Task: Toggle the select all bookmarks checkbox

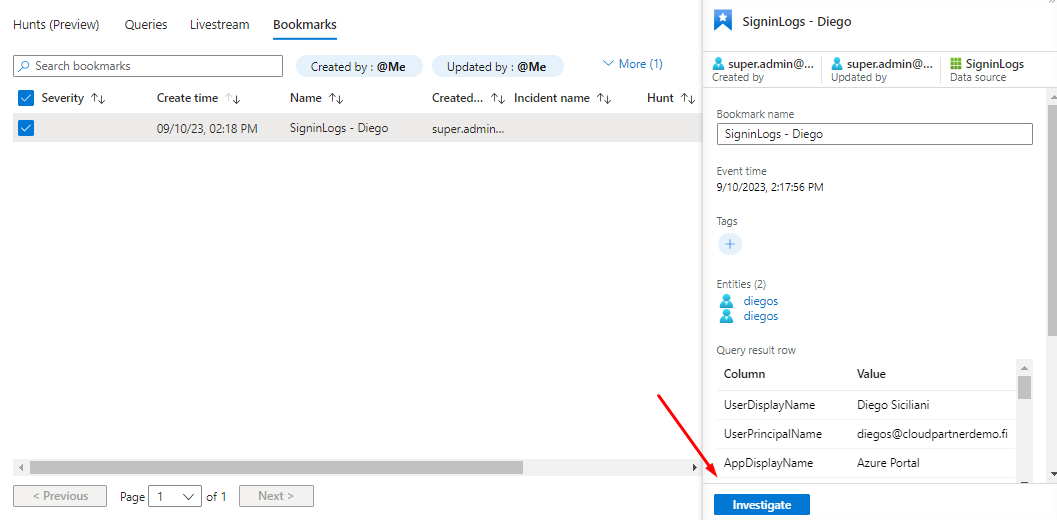Action: (x=26, y=98)
